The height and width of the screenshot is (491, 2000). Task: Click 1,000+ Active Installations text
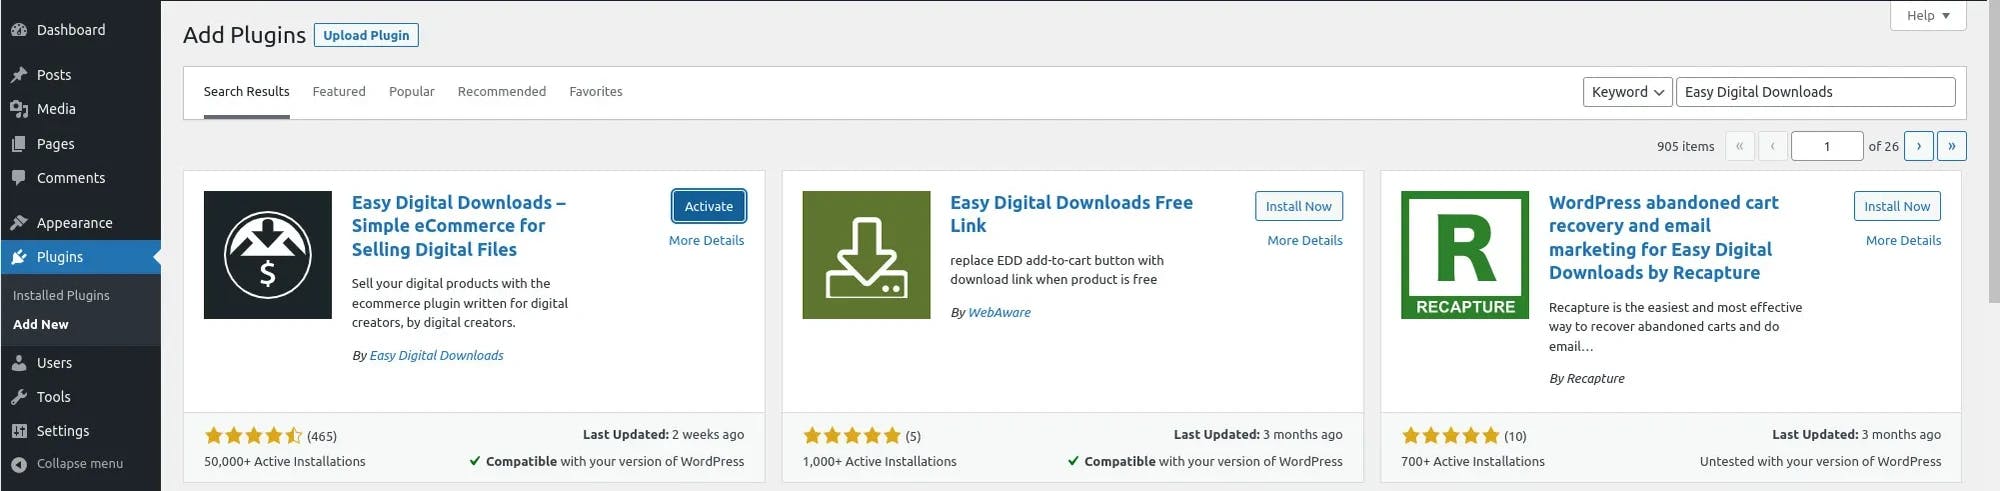879,462
